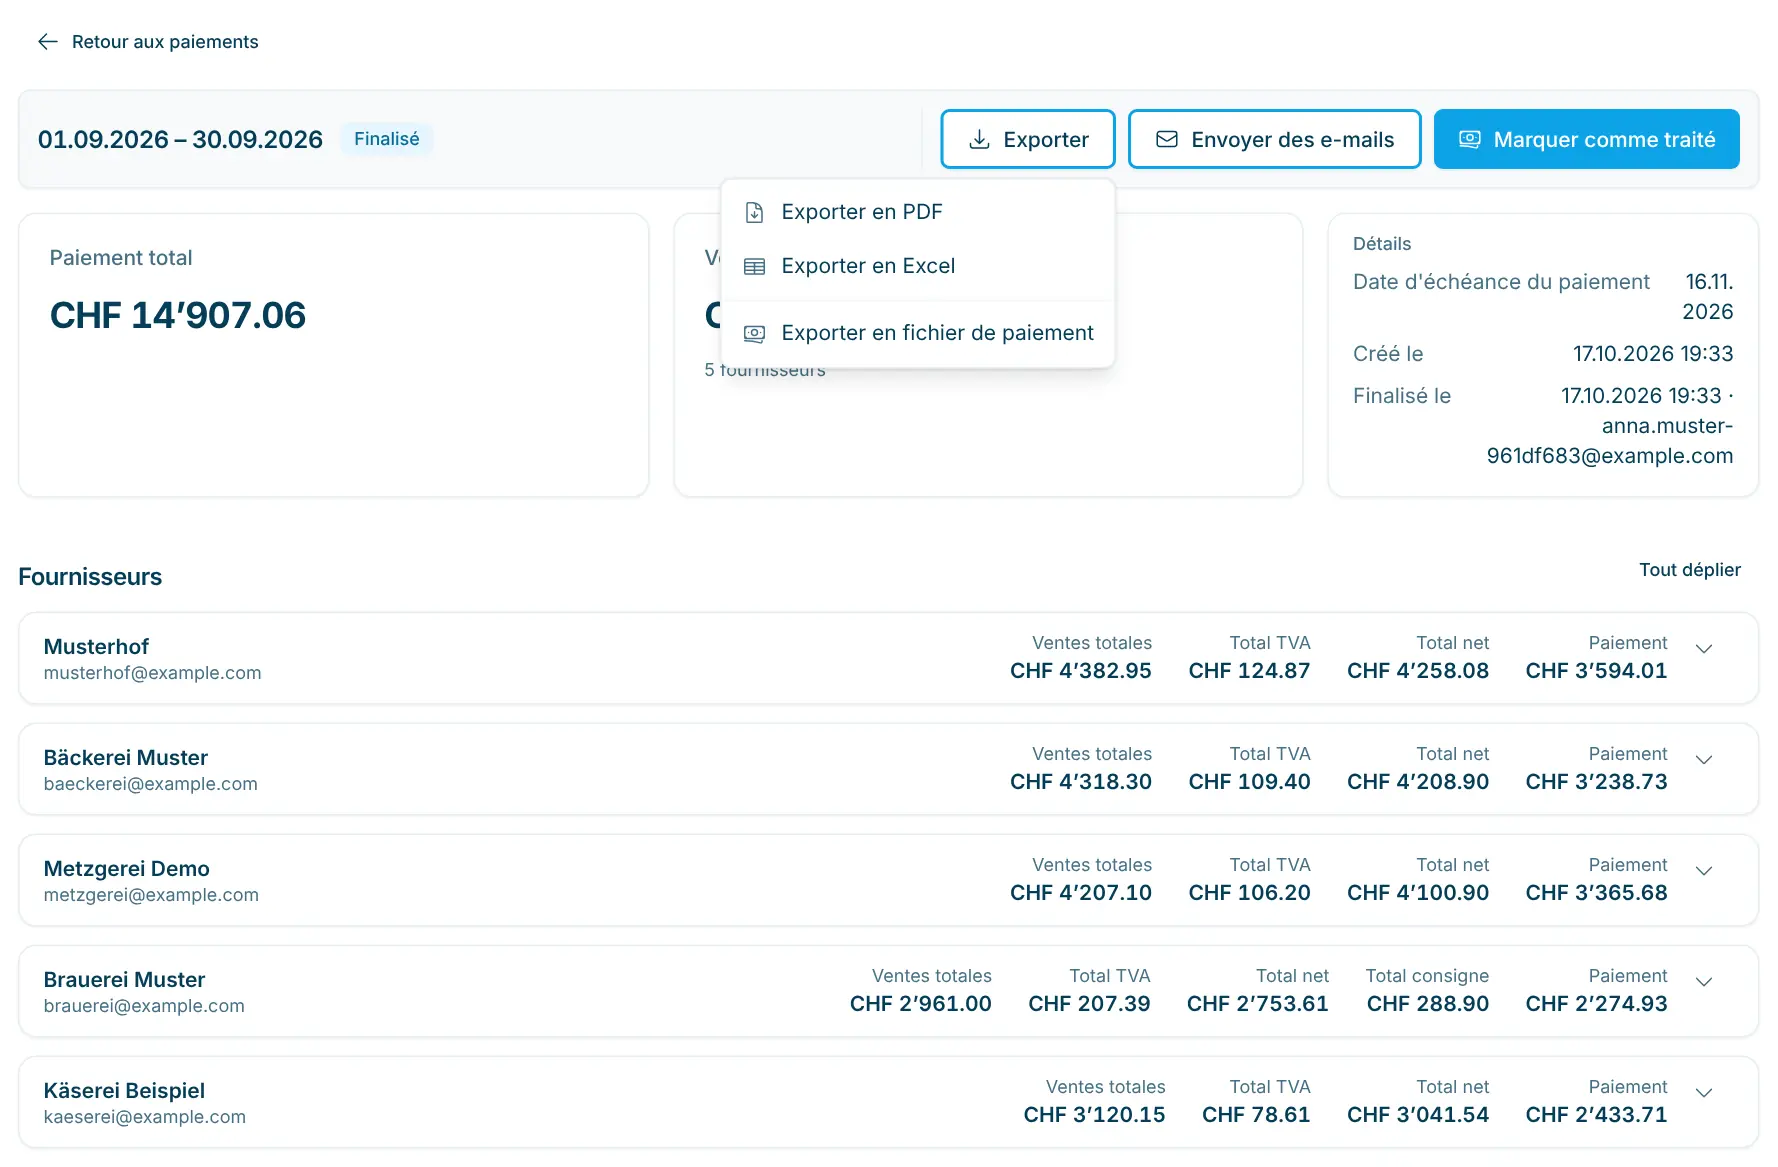
Task: Click the banknote icon in Marquer comme traité
Action: (x=1469, y=139)
